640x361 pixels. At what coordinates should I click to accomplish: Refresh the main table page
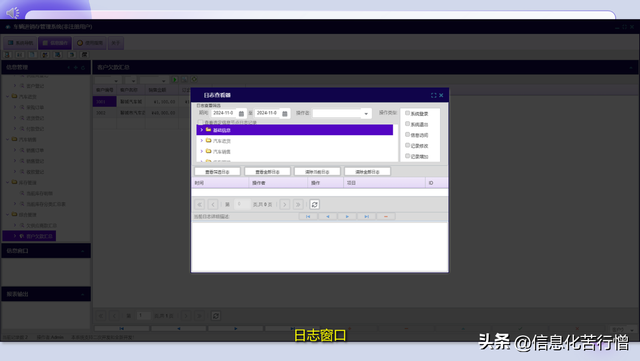point(216,316)
